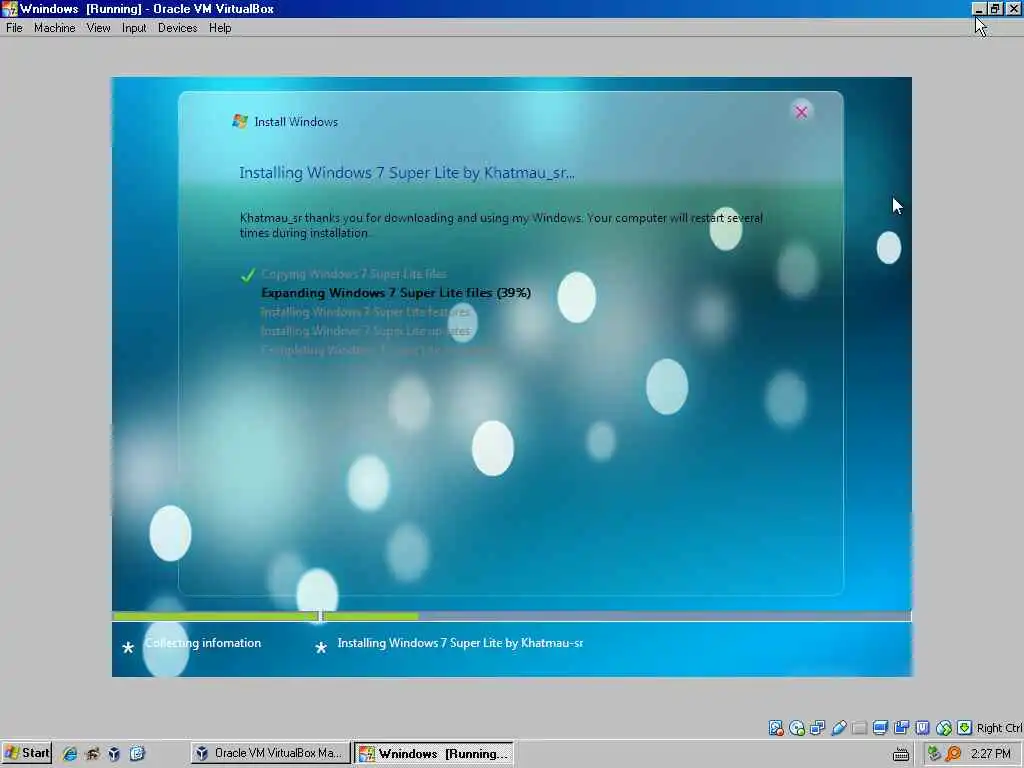Viewport: 1024px width, 768px height.
Task: Click the 'Collecting infomation' stage label
Action: click(x=203, y=643)
